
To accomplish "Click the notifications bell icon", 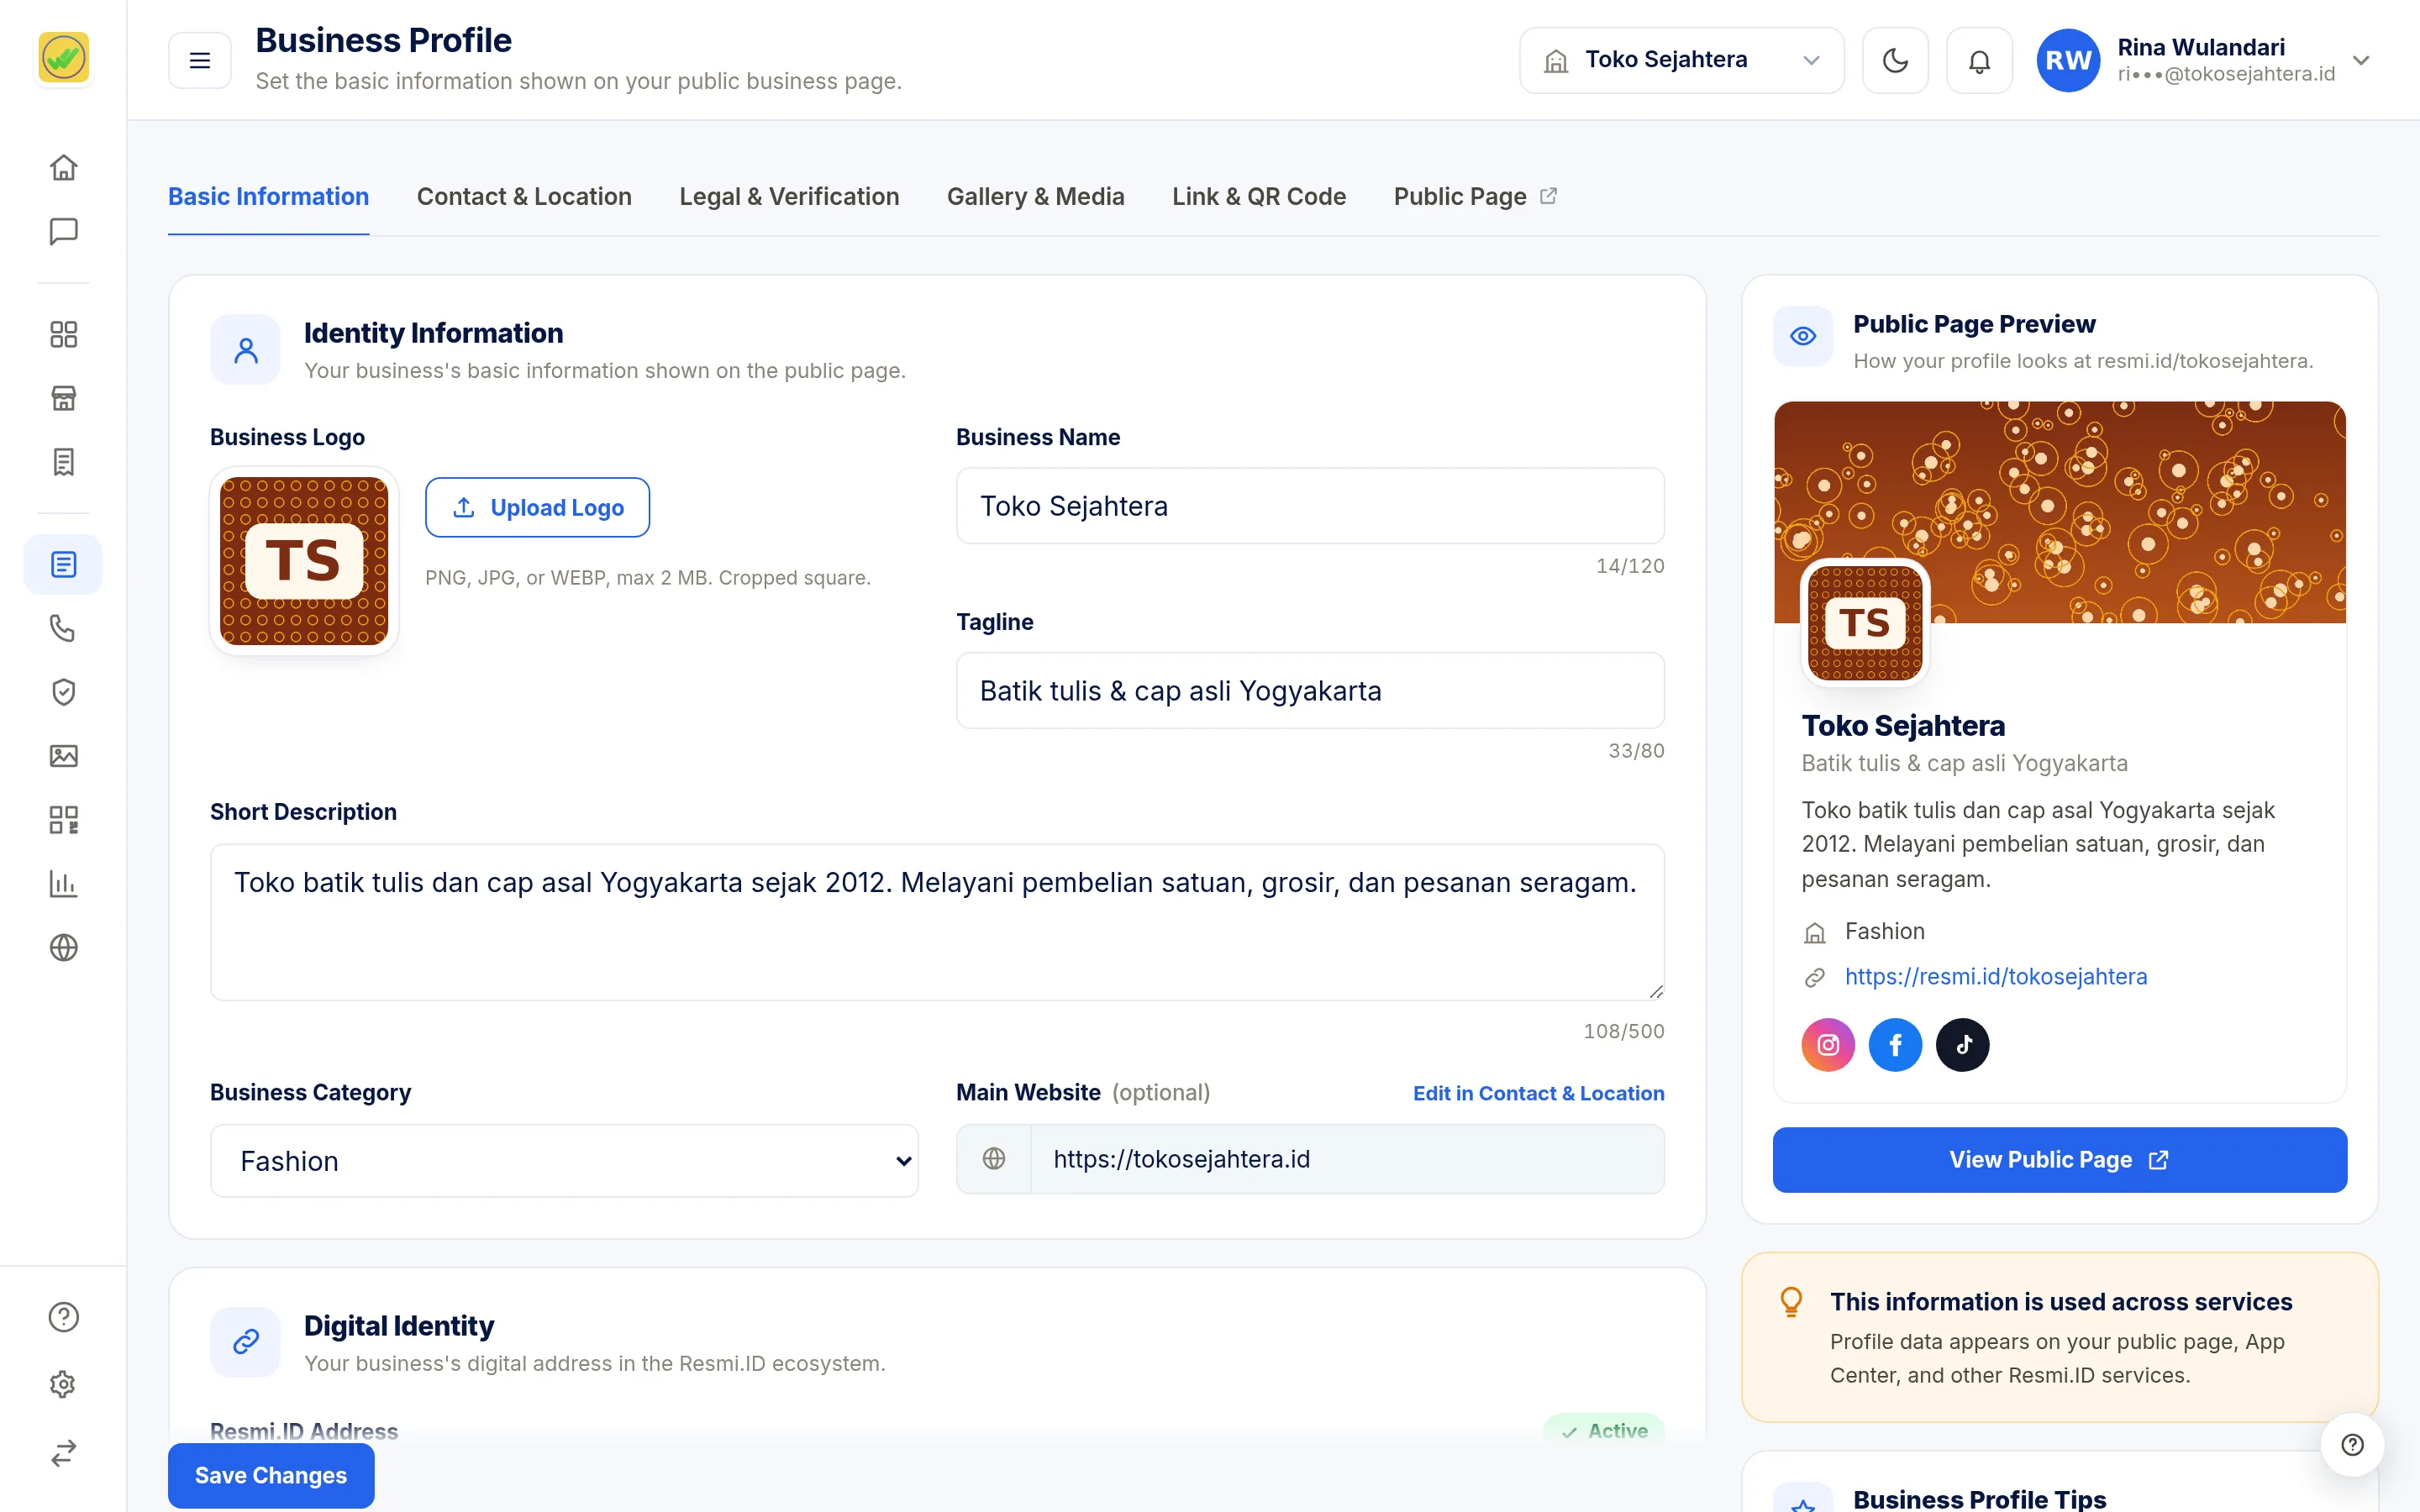I will tap(1979, 61).
